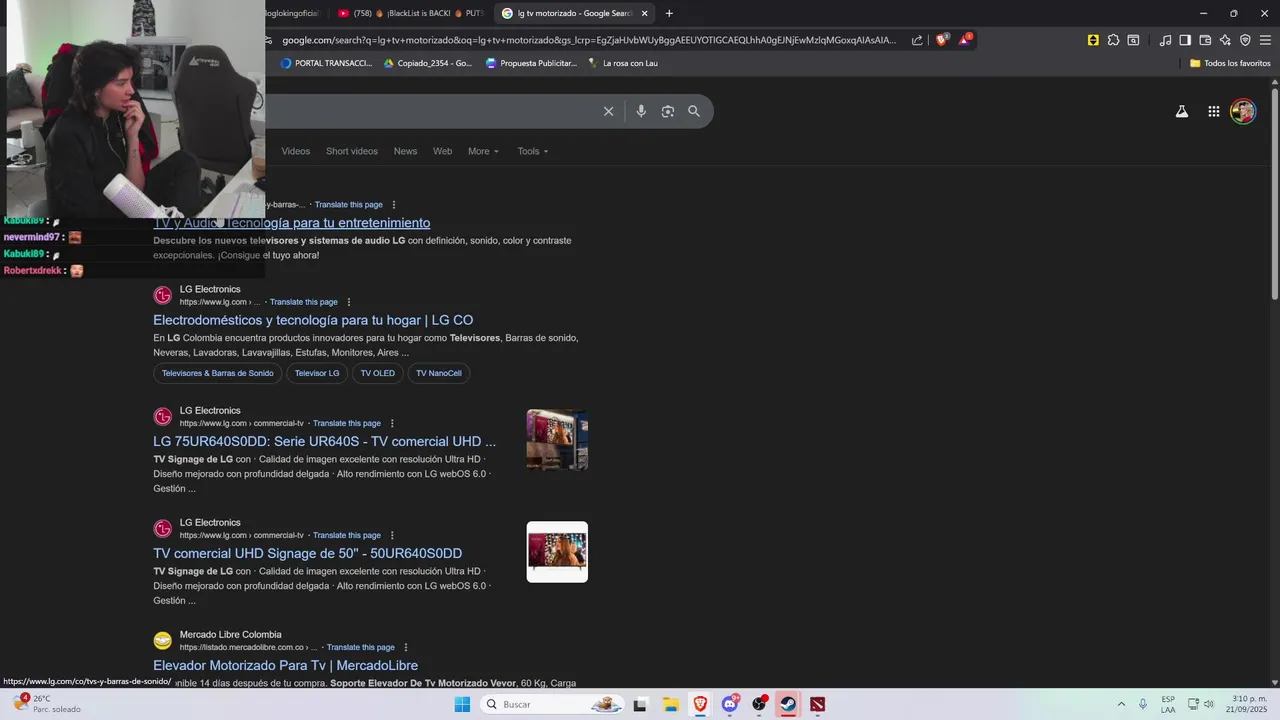Open Brave Playlist music note icon

(x=1165, y=40)
